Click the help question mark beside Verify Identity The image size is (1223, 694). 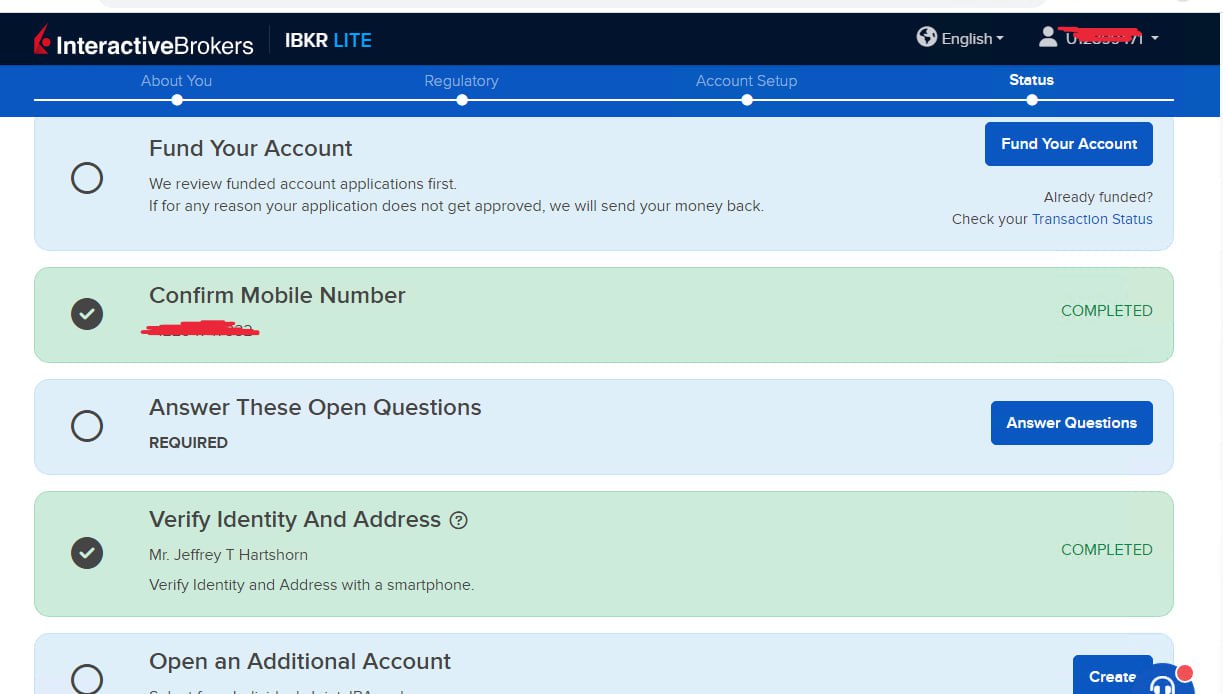(x=459, y=520)
